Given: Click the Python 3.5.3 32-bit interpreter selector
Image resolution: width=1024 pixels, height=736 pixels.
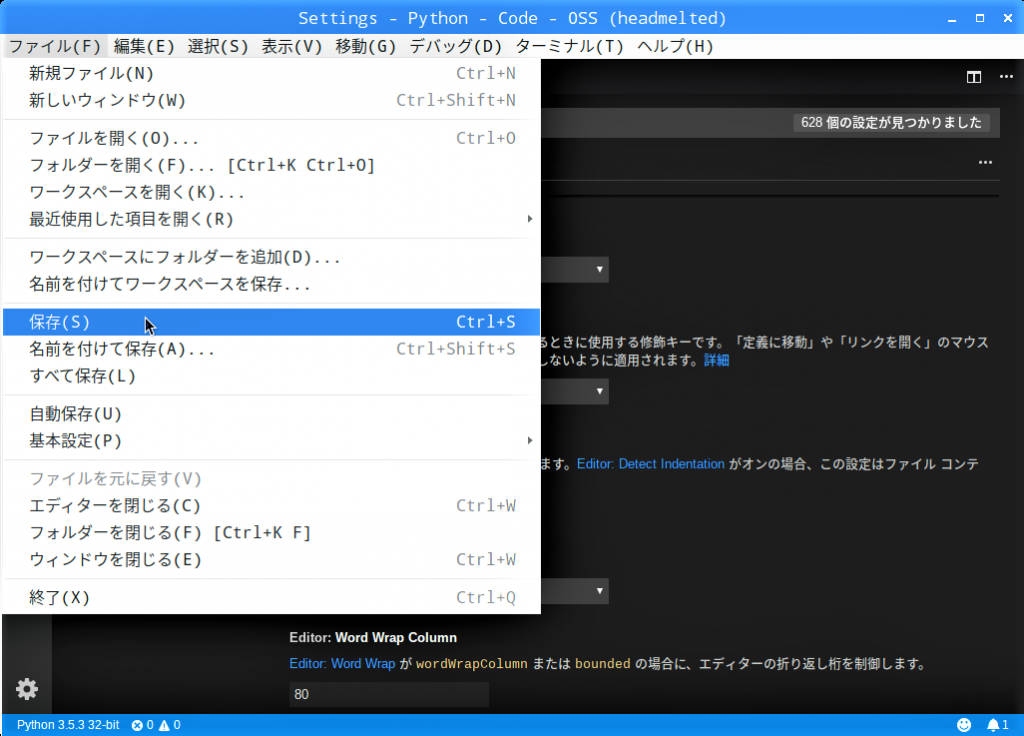Looking at the screenshot, I should click(68, 725).
